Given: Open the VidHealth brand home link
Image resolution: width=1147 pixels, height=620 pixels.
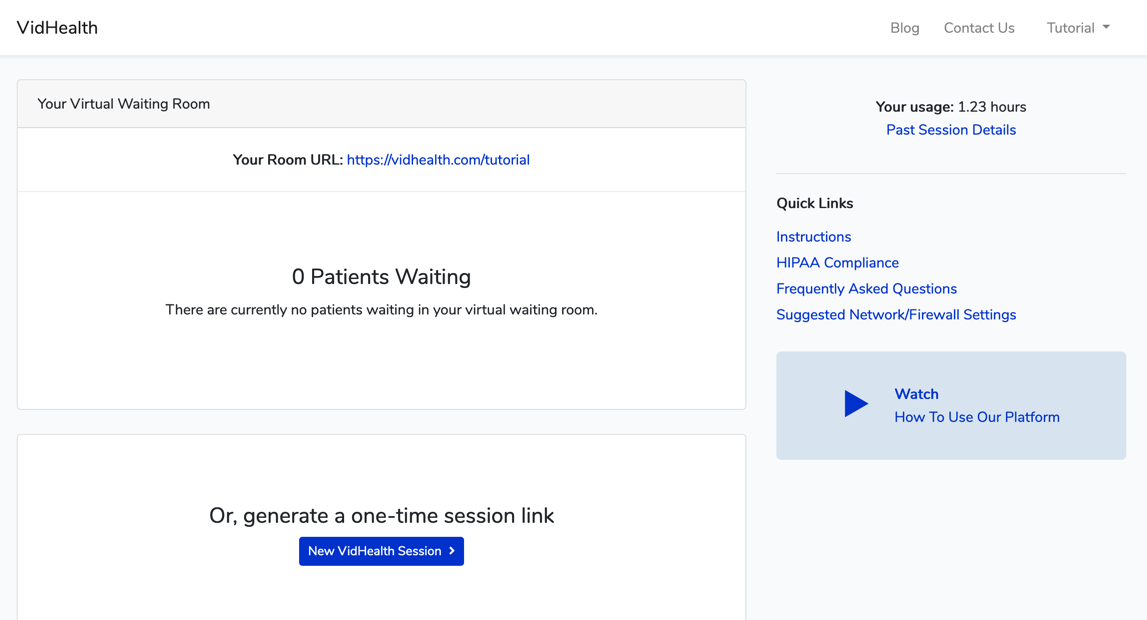Looking at the screenshot, I should pos(57,28).
